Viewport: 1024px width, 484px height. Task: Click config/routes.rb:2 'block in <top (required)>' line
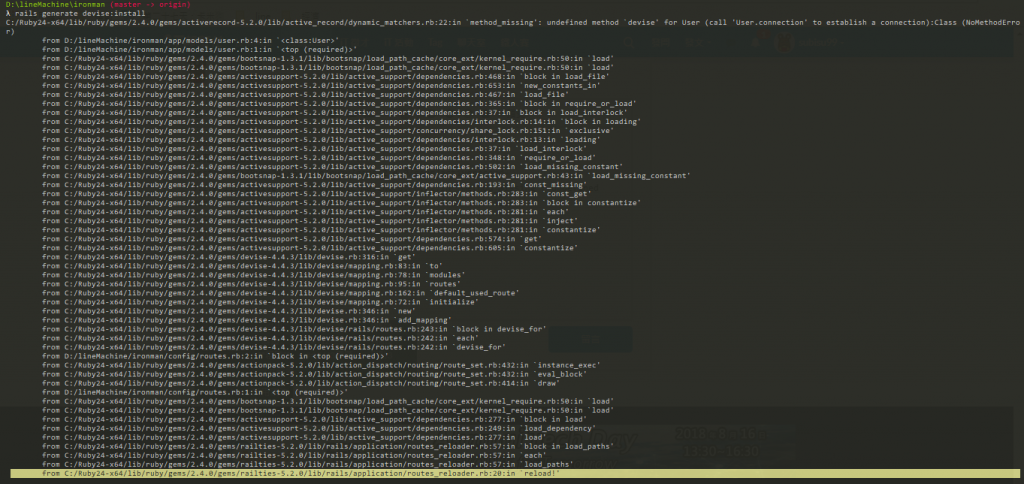click(x=214, y=357)
